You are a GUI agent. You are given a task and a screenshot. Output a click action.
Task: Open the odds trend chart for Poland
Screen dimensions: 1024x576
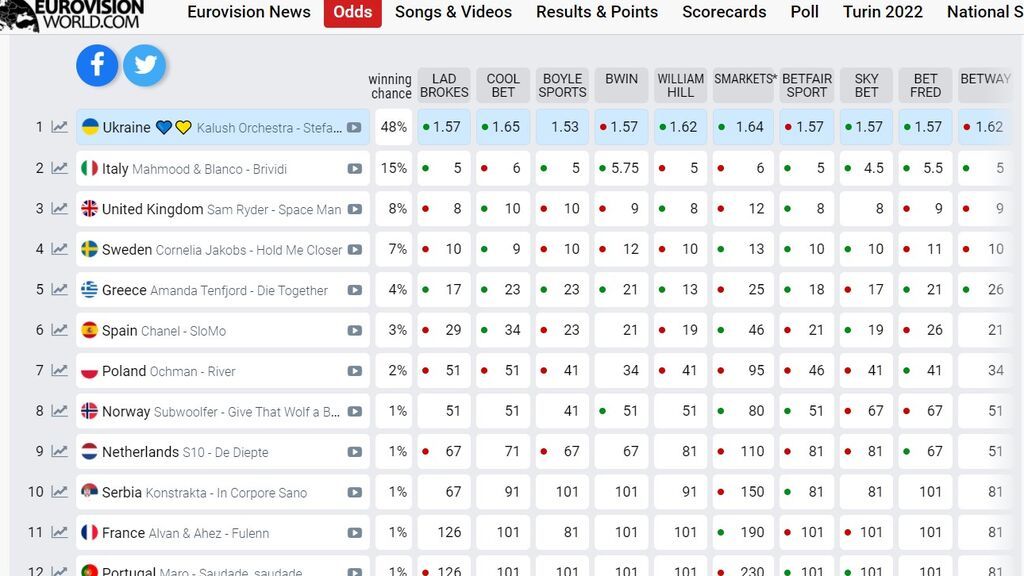coord(59,370)
